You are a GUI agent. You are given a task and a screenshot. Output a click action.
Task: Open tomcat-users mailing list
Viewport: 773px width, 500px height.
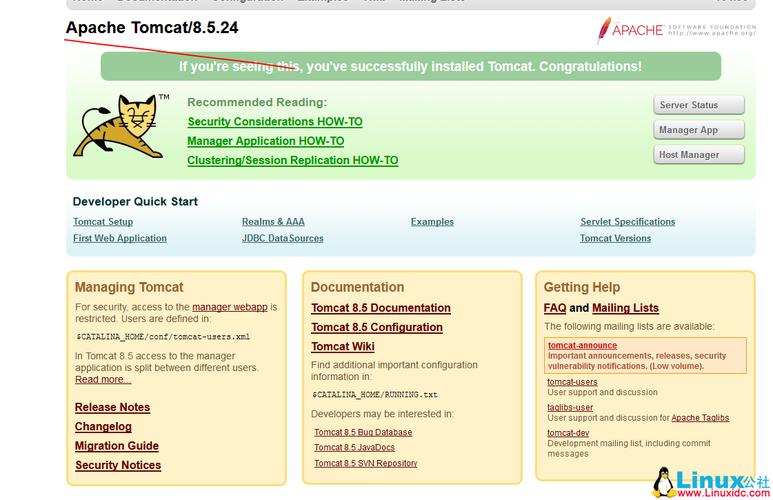[572, 382]
